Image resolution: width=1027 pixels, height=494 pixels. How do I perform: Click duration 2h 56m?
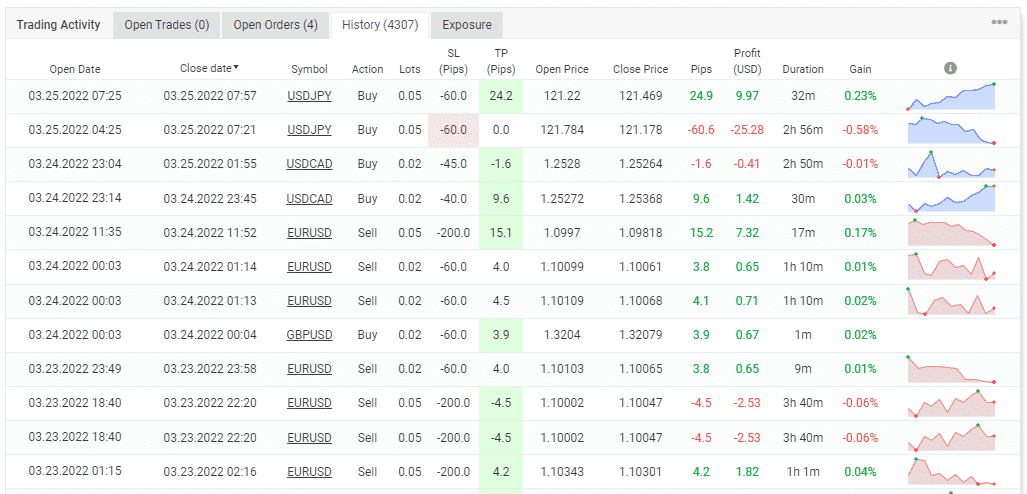click(x=803, y=130)
